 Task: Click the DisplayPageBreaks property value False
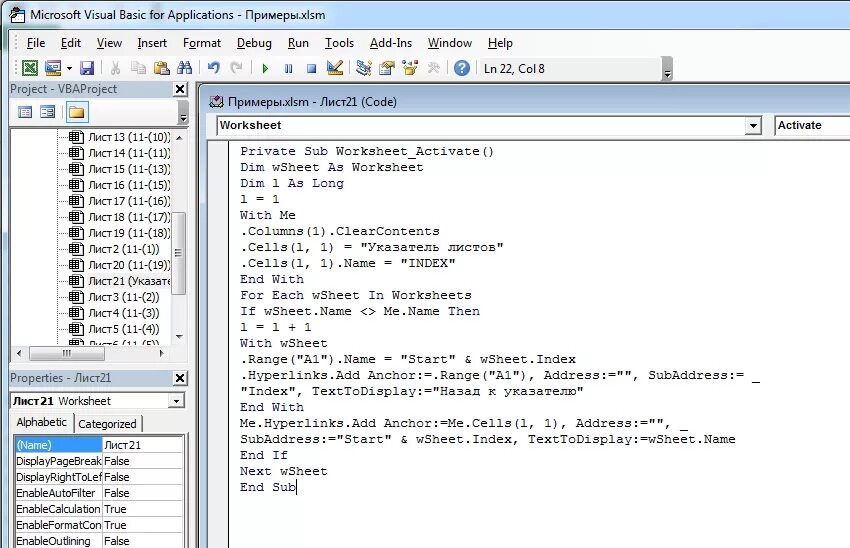[x=143, y=461]
